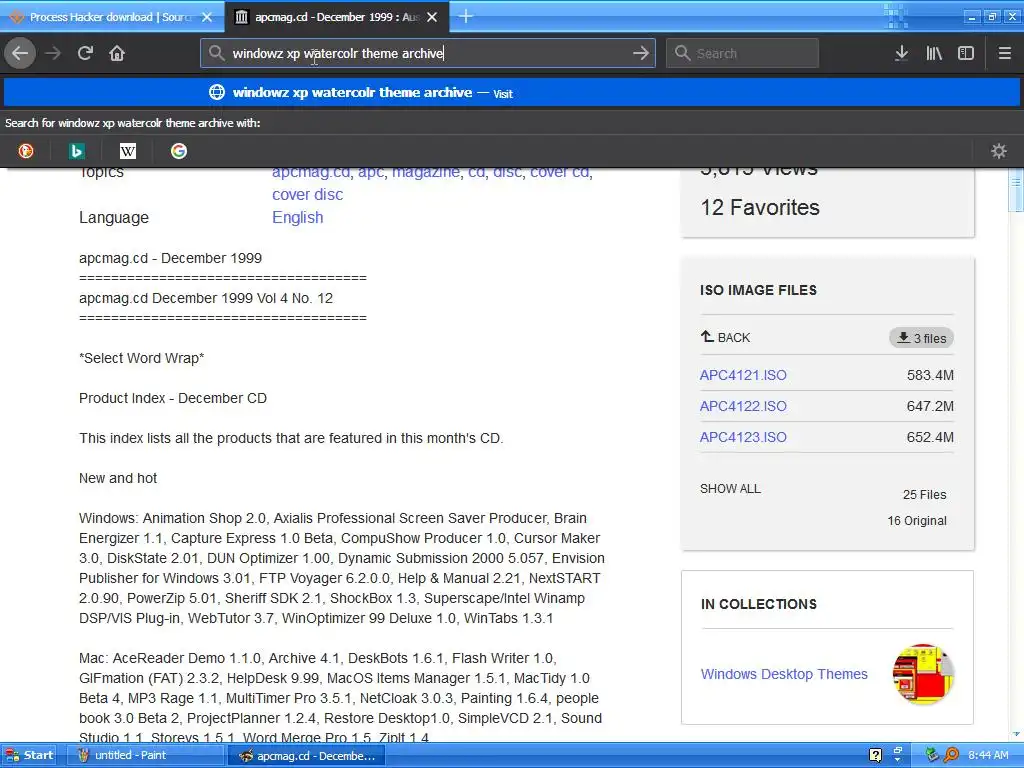Toggle the sidebar view icon
Image resolution: width=1024 pixels, height=768 pixels.
(966, 53)
